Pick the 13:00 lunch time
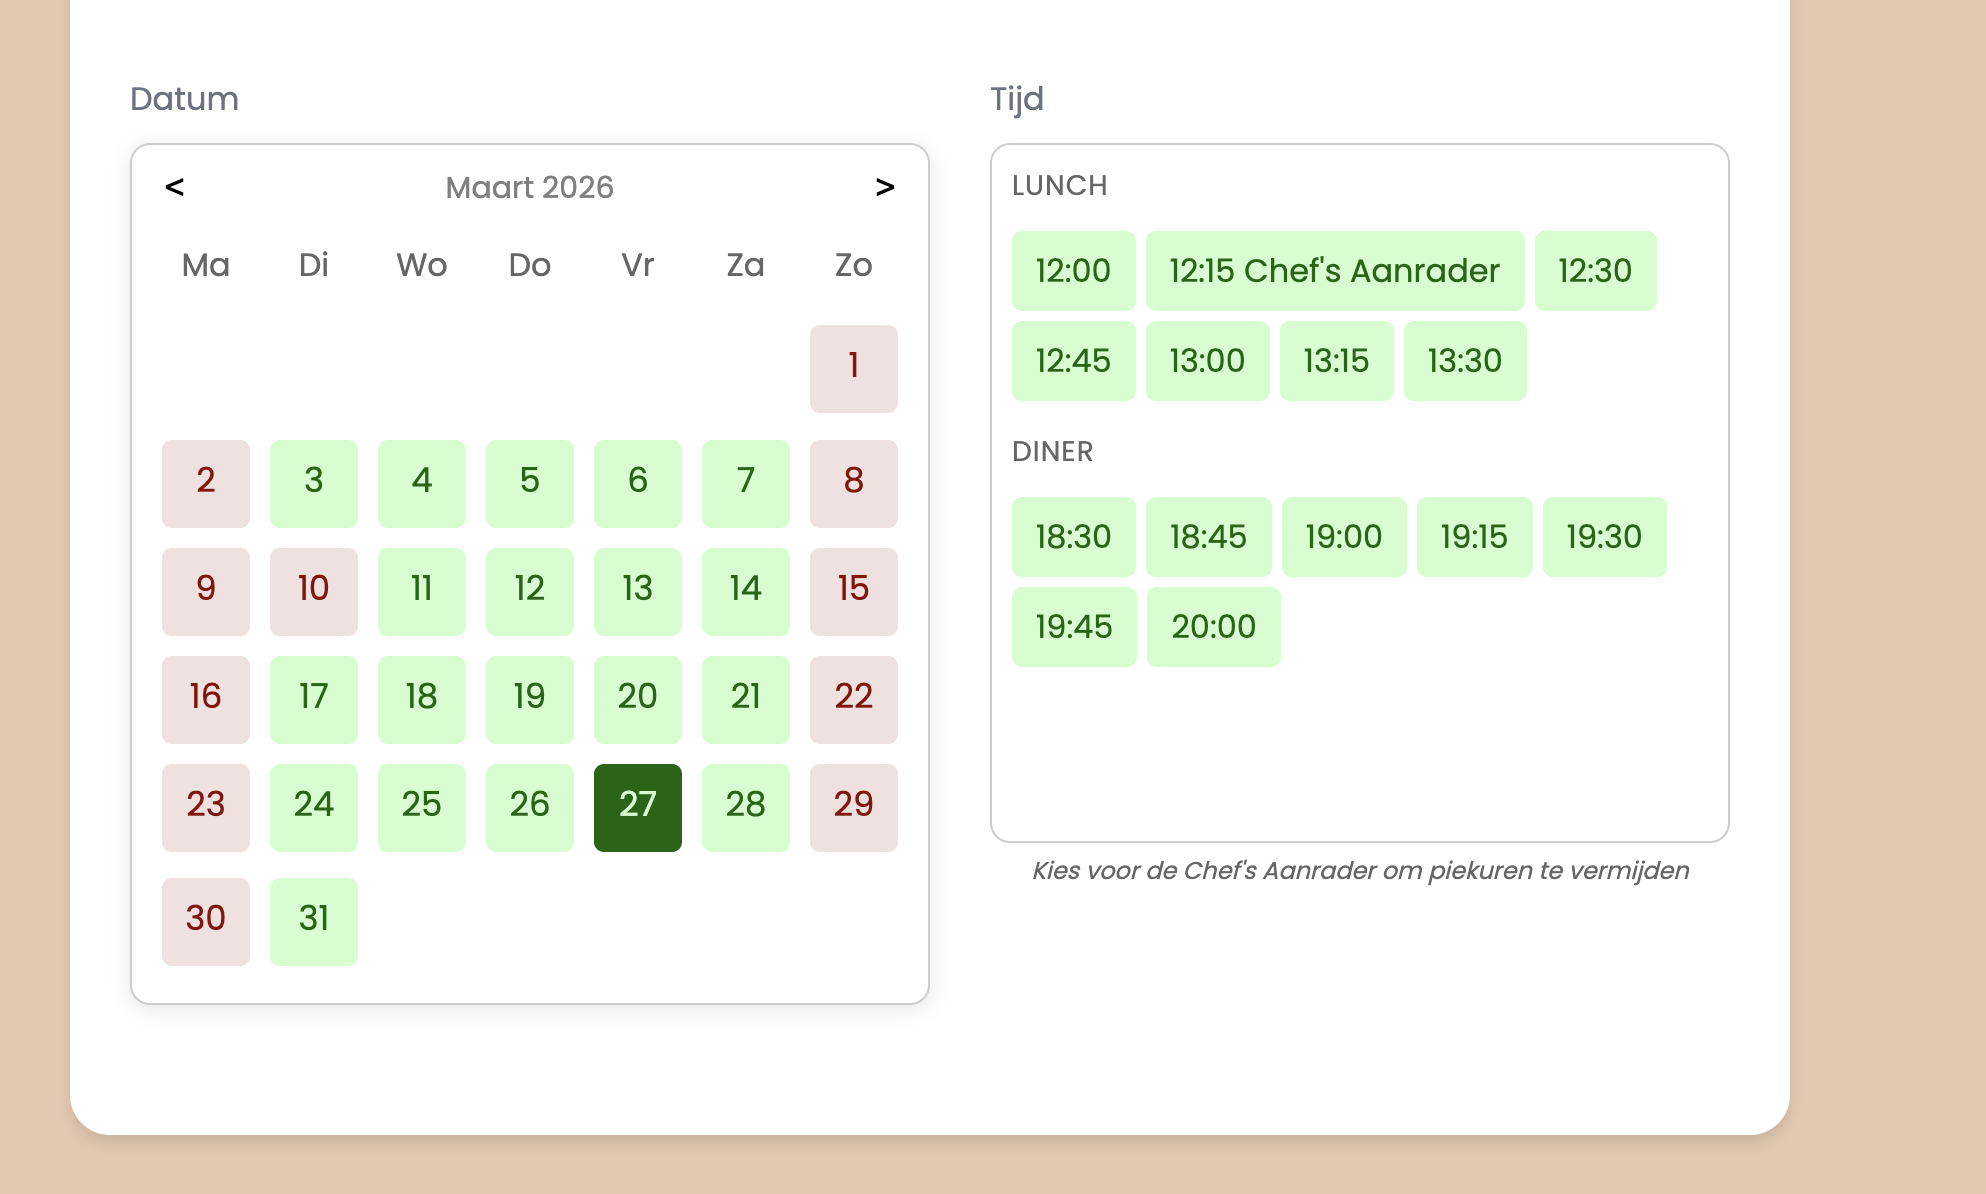Screen dimensions: 1986x1194 1207,361
